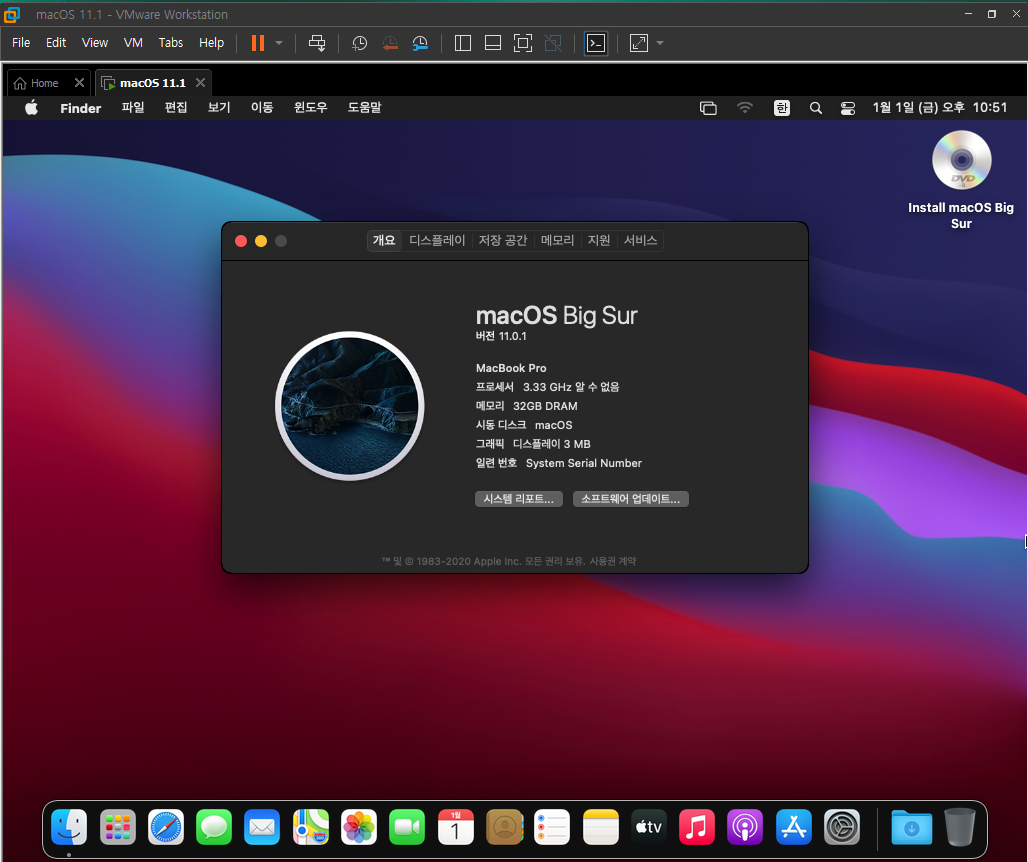The height and width of the screenshot is (862, 1028).
Task: Switch to Unity mode
Action: coord(553,43)
